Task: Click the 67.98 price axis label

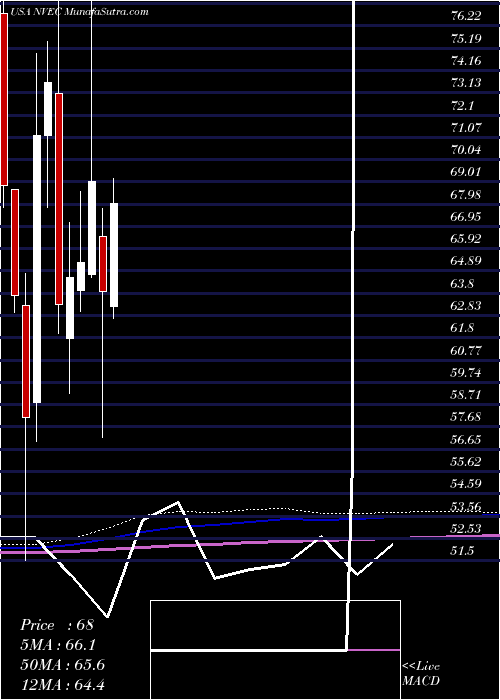Action: click(466, 194)
